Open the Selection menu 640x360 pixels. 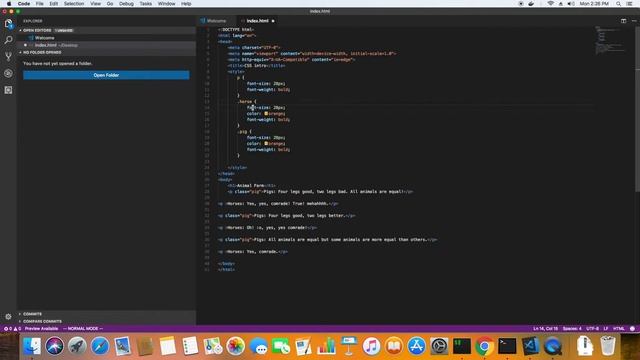[x=74, y=4]
